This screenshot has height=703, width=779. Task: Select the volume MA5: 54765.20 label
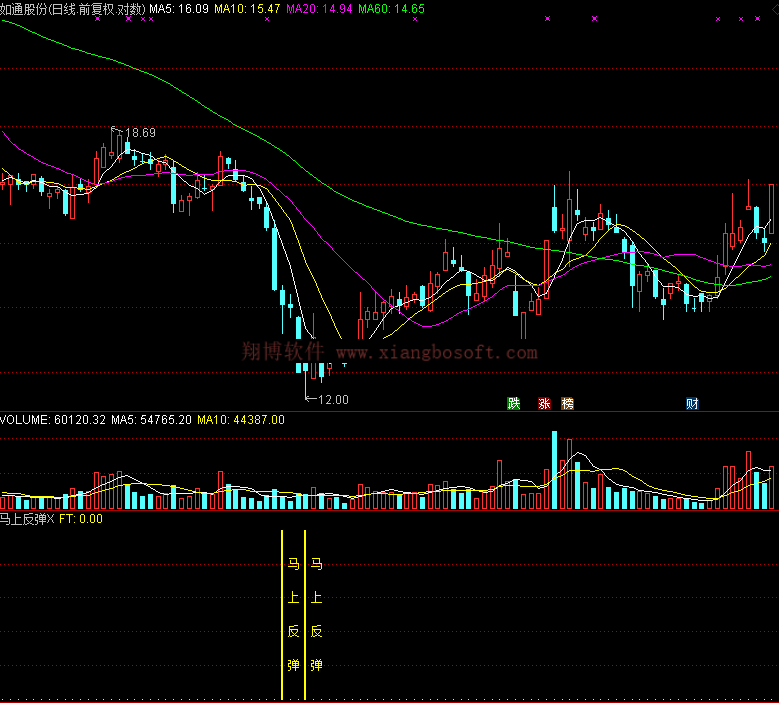tap(151, 420)
